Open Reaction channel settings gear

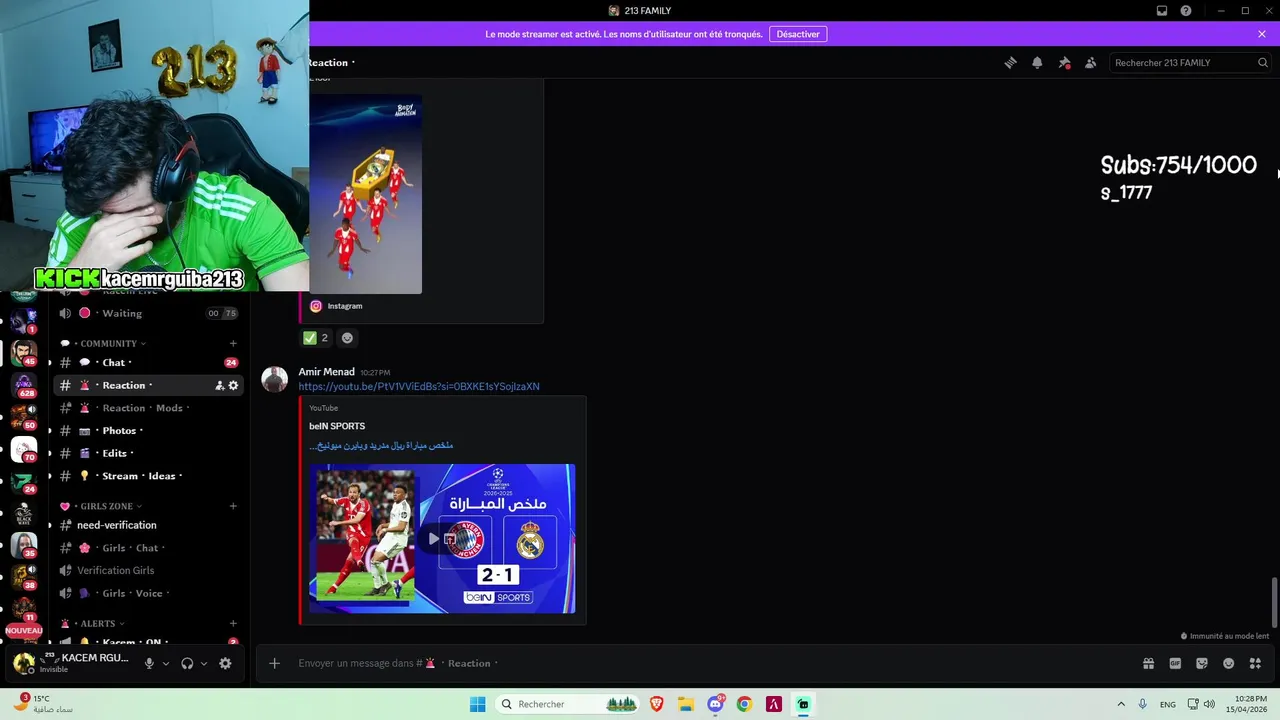coord(233,385)
